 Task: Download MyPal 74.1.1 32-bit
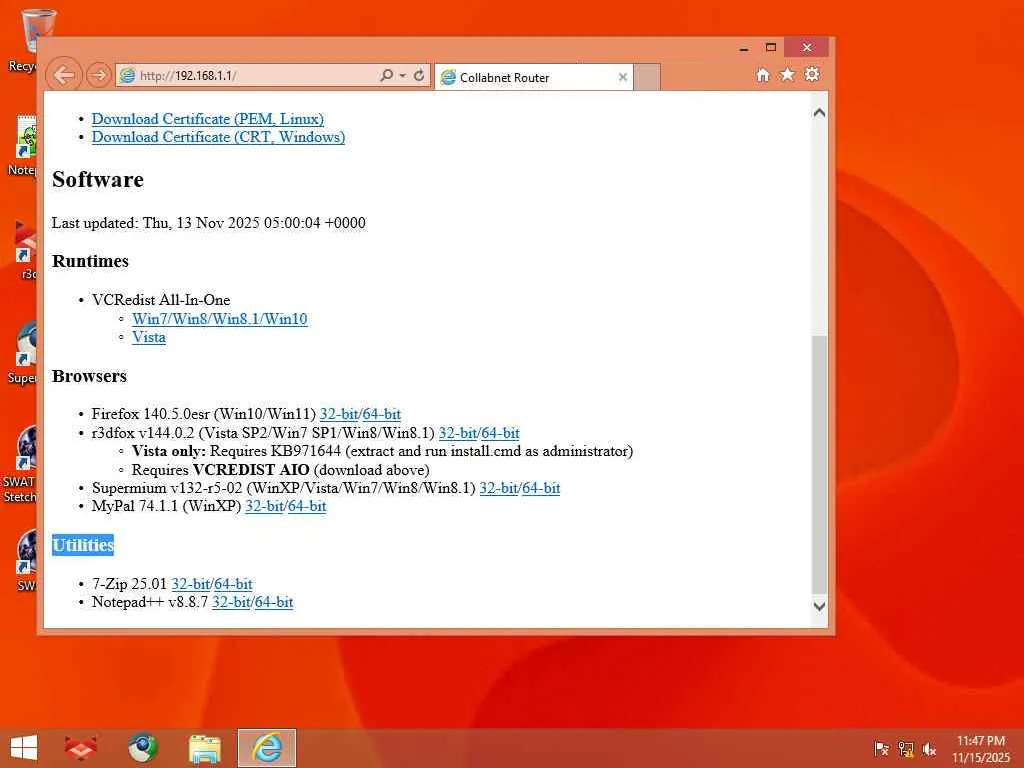coord(264,506)
